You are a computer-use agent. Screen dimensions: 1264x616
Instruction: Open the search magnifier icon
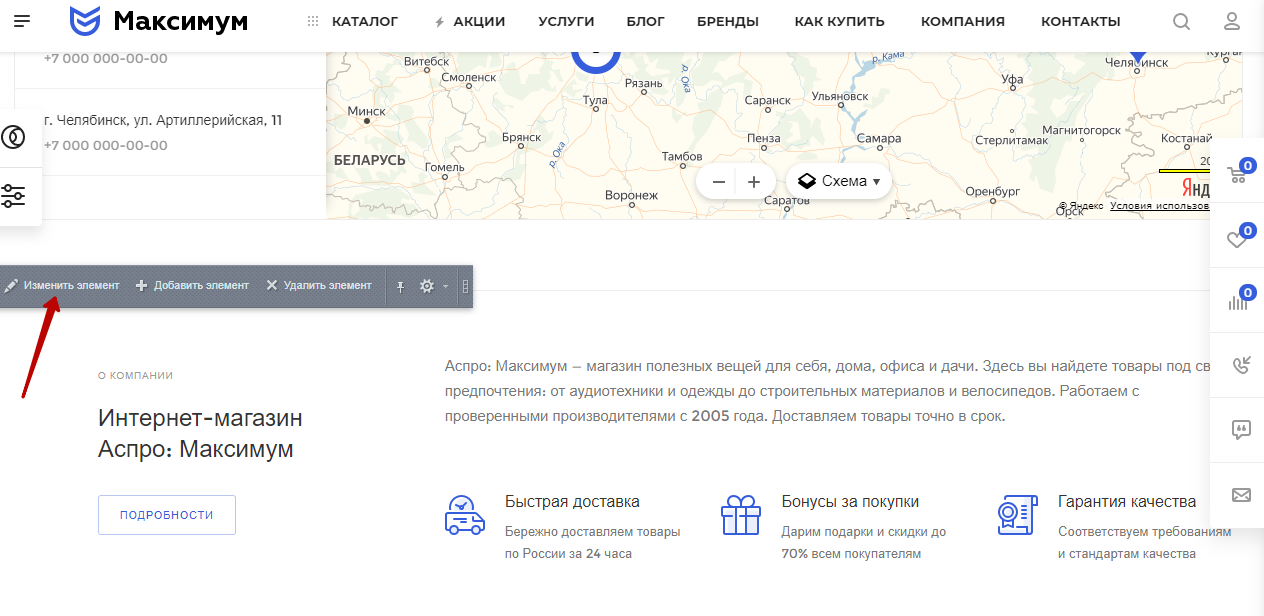[1182, 21]
